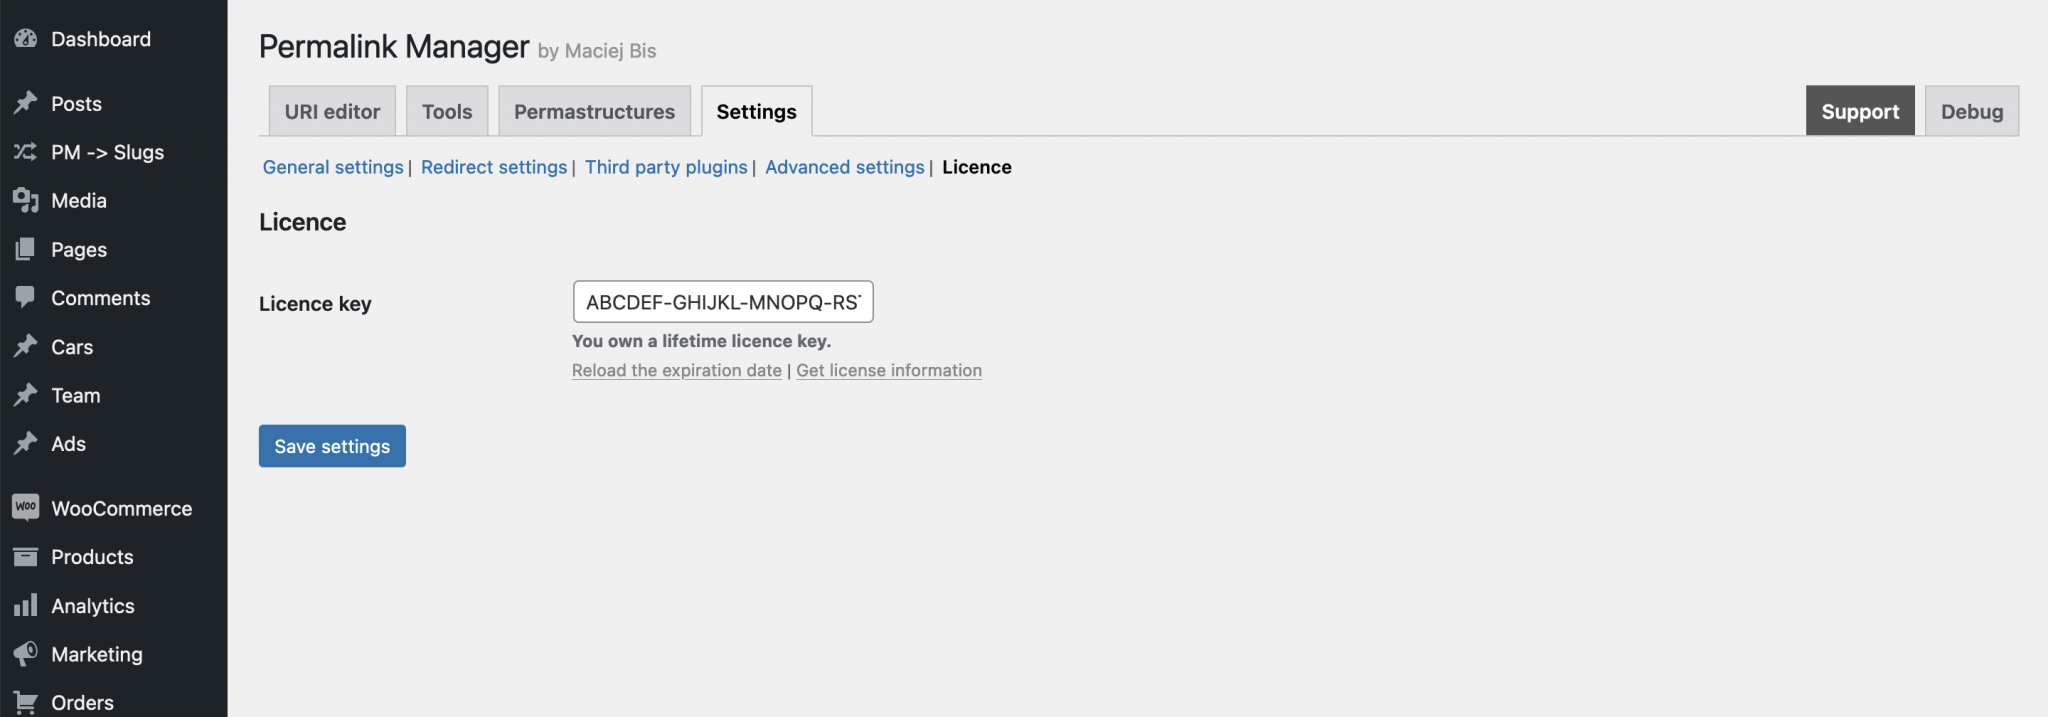Click the Dashboard gauge icon
The height and width of the screenshot is (717, 2048).
(26, 39)
